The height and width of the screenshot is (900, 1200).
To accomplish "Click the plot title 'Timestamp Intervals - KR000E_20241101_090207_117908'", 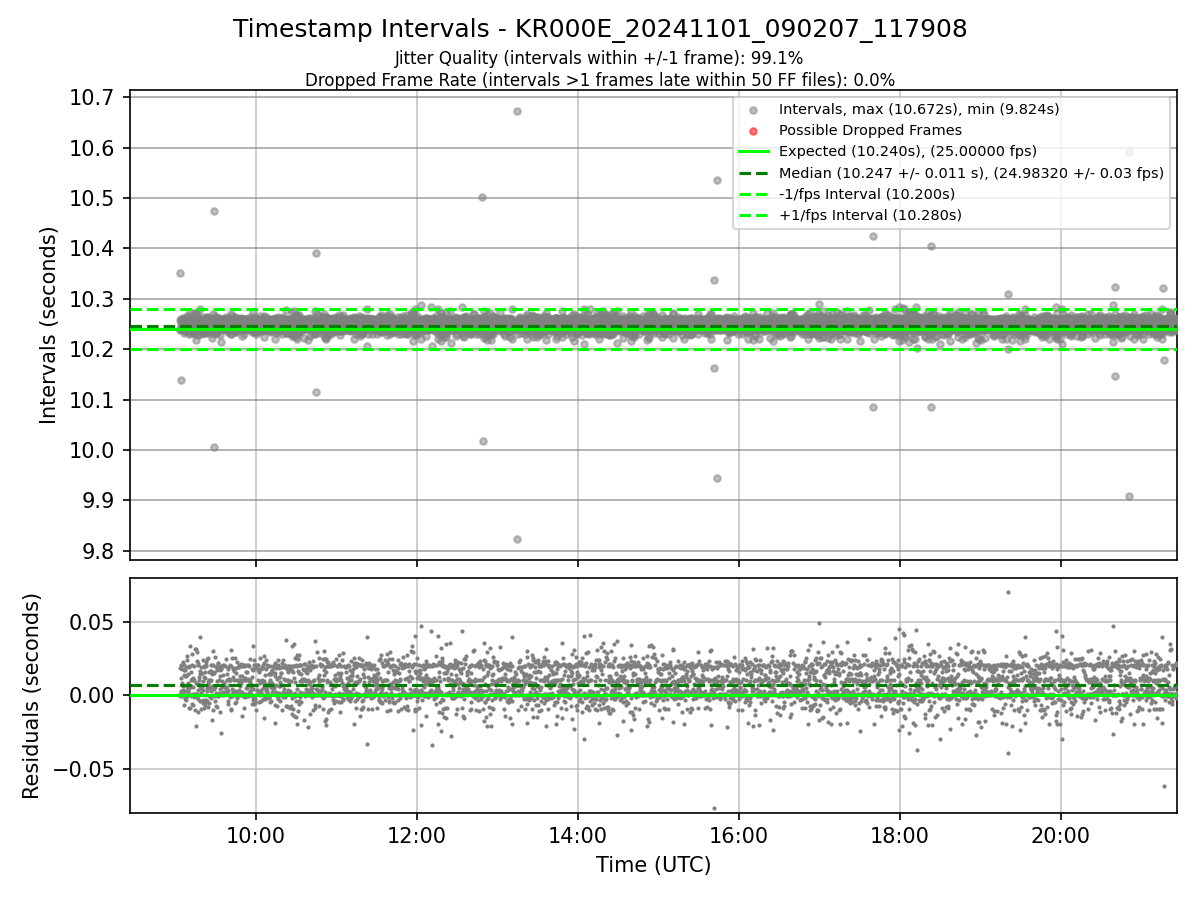I will [x=600, y=29].
